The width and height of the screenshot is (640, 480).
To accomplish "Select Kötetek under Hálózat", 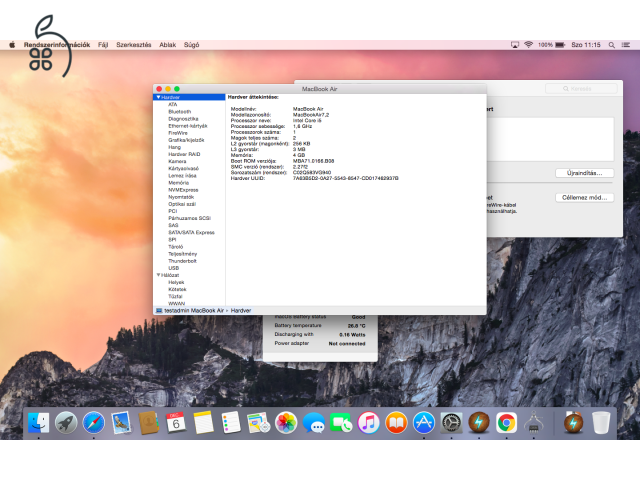I will coord(177,289).
